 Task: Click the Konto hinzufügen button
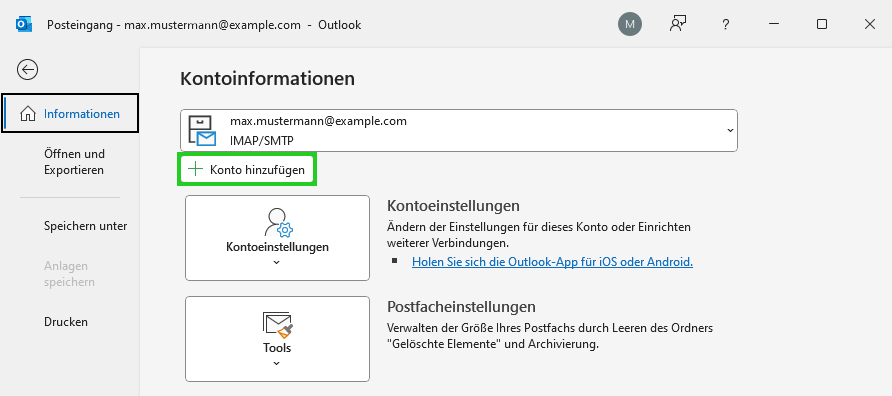[x=247, y=170]
